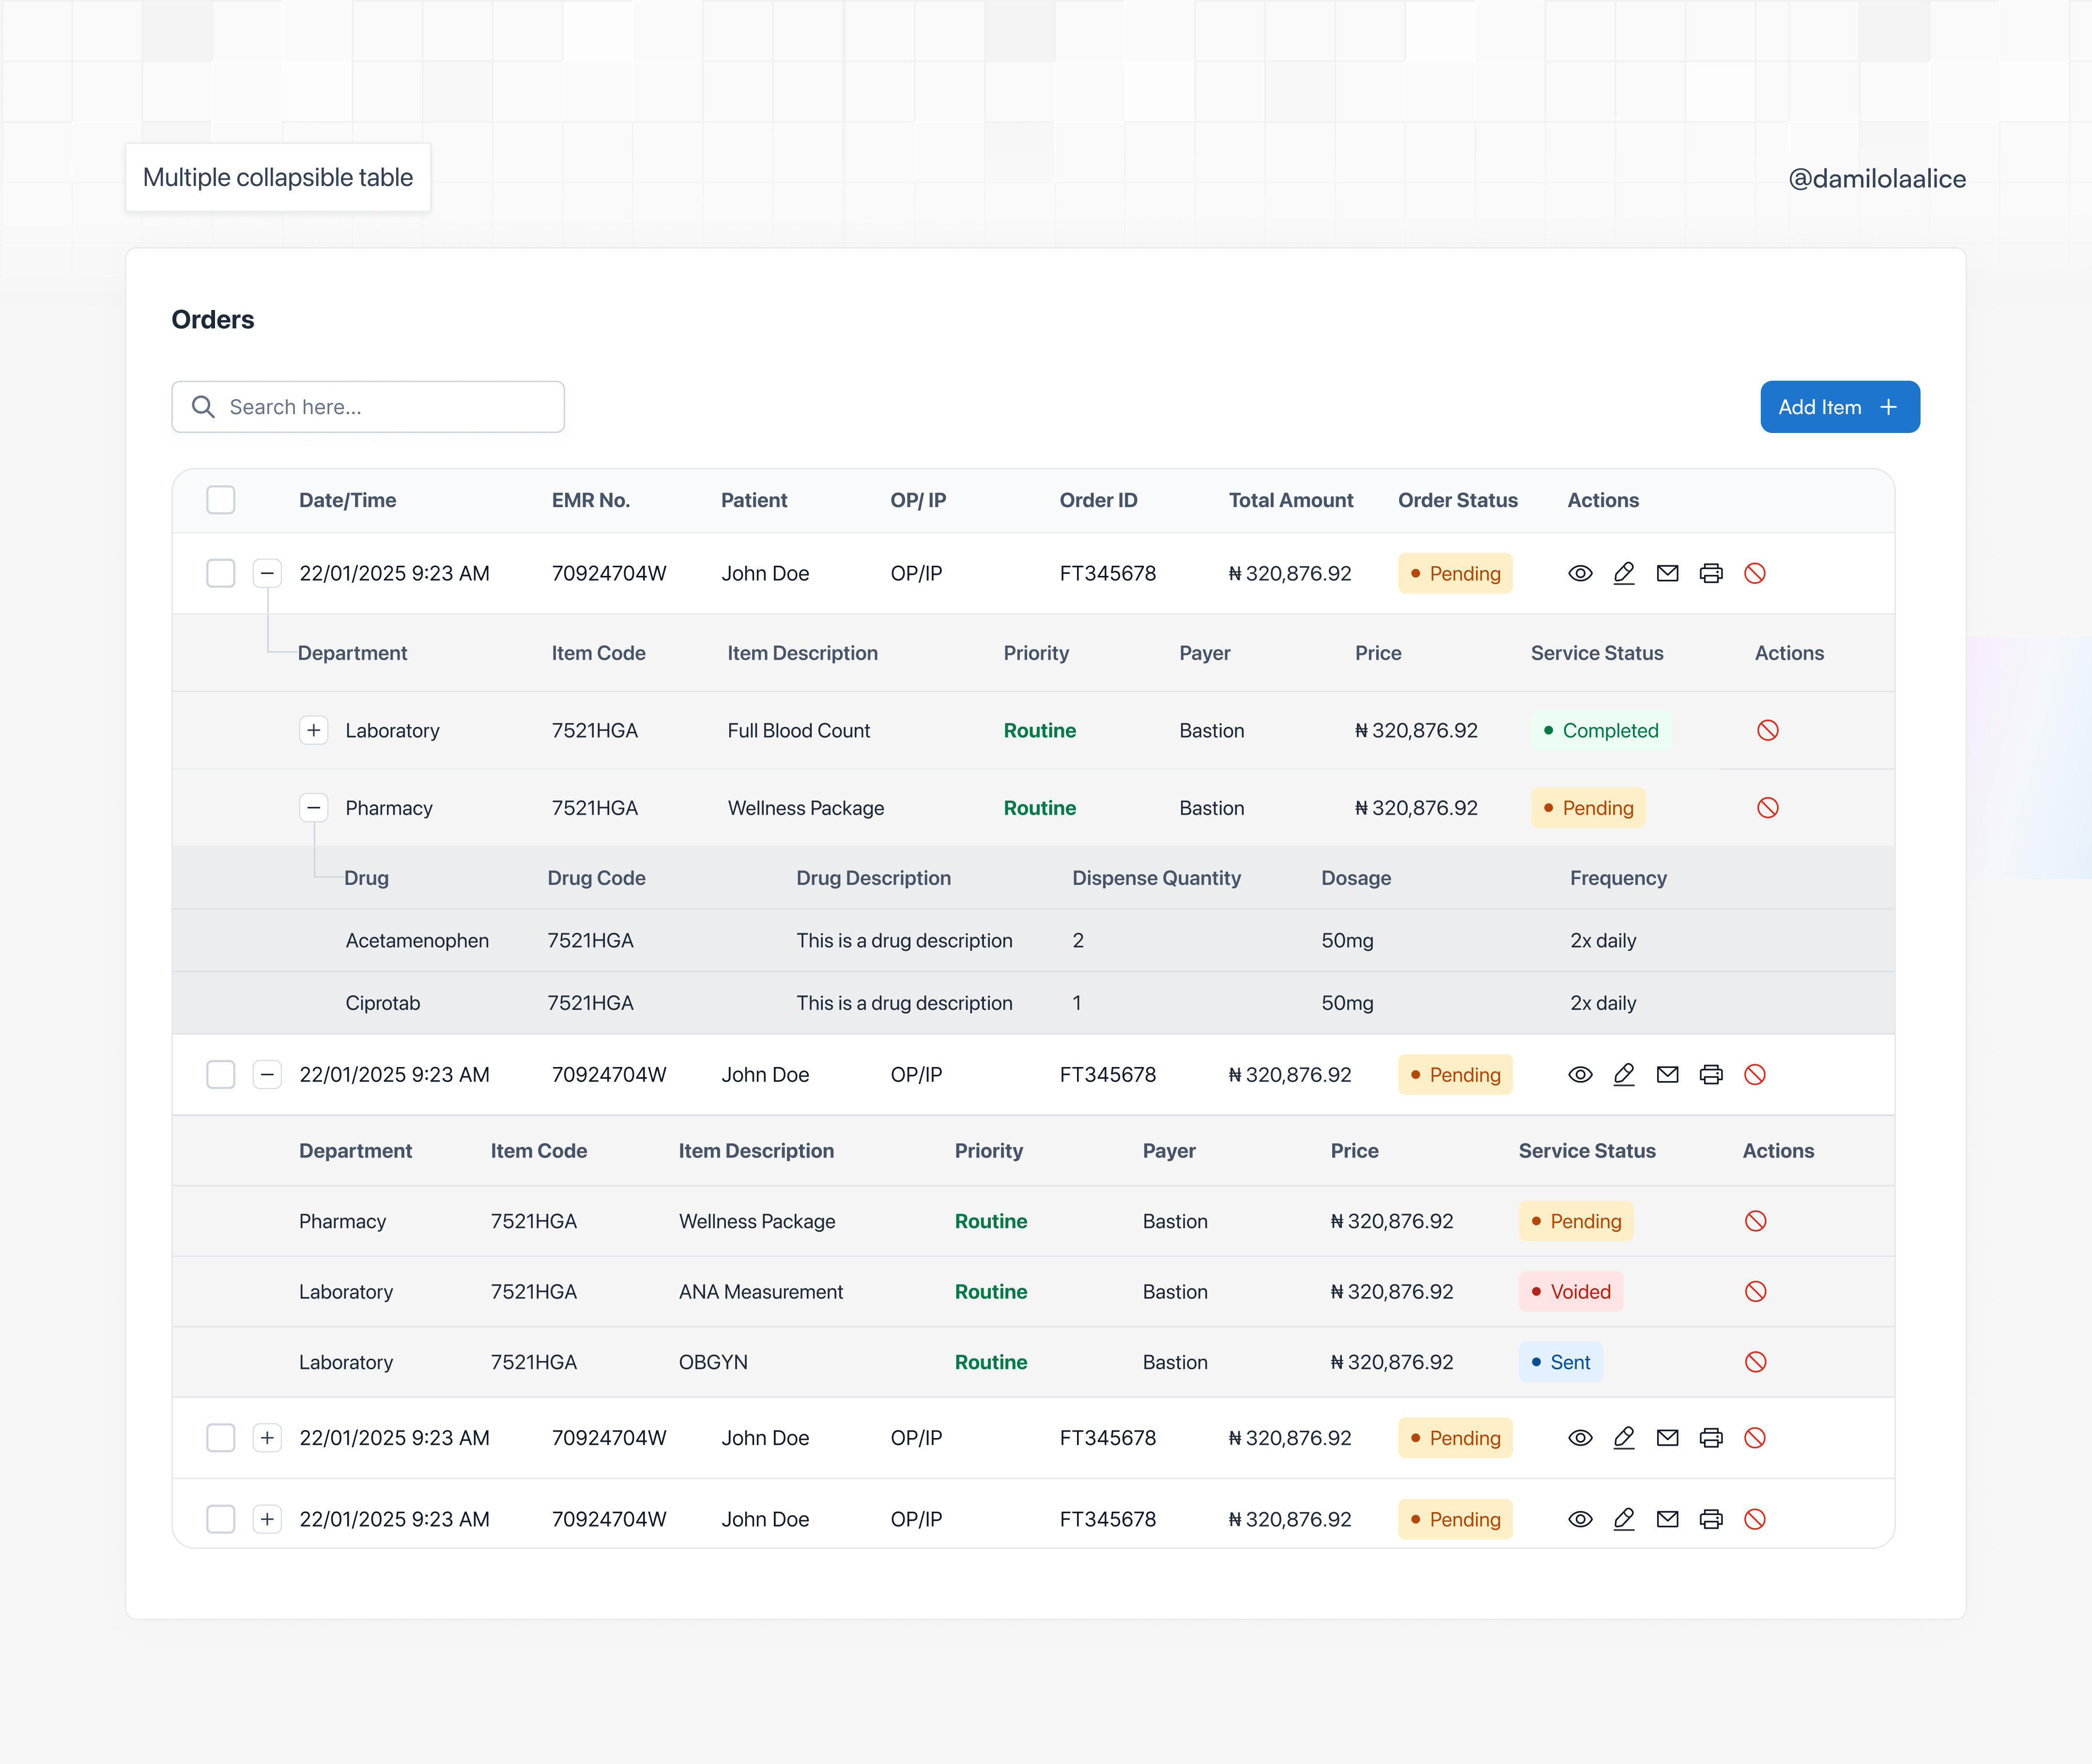Image resolution: width=2092 pixels, height=1764 pixels.
Task: Click the Orders heading
Action: coord(212,319)
